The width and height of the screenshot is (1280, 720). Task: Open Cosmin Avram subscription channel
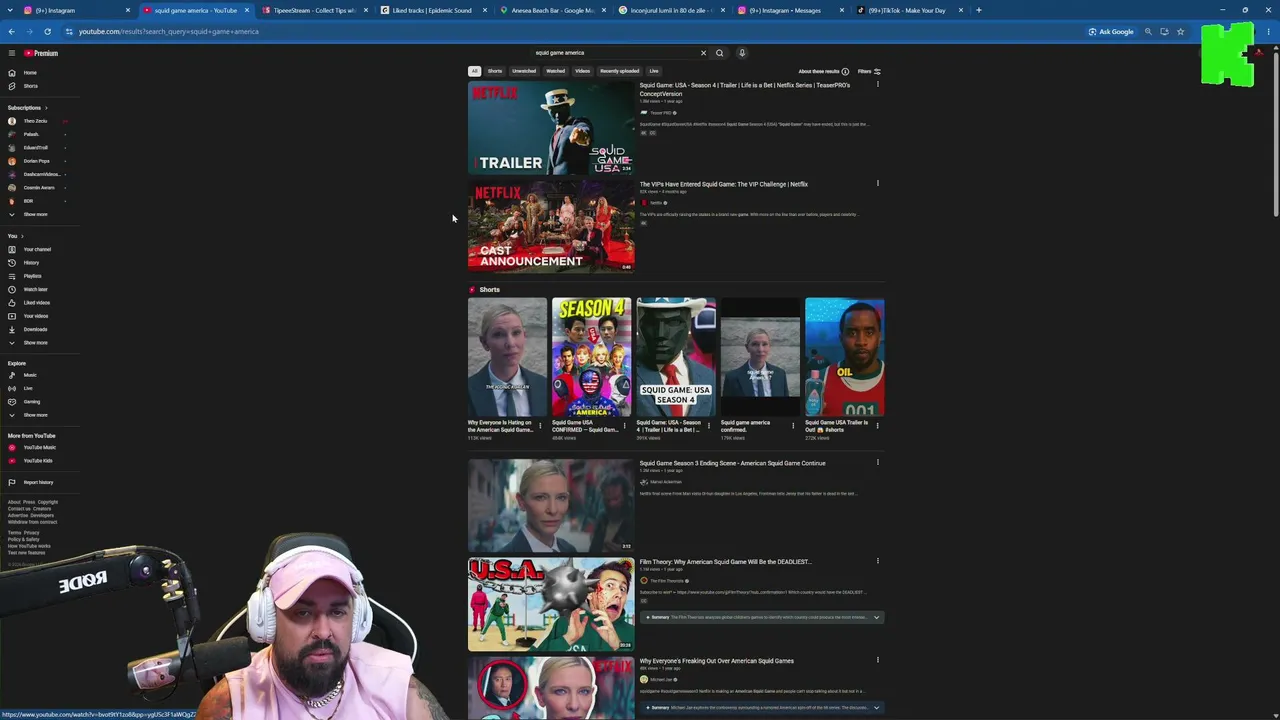(x=39, y=188)
